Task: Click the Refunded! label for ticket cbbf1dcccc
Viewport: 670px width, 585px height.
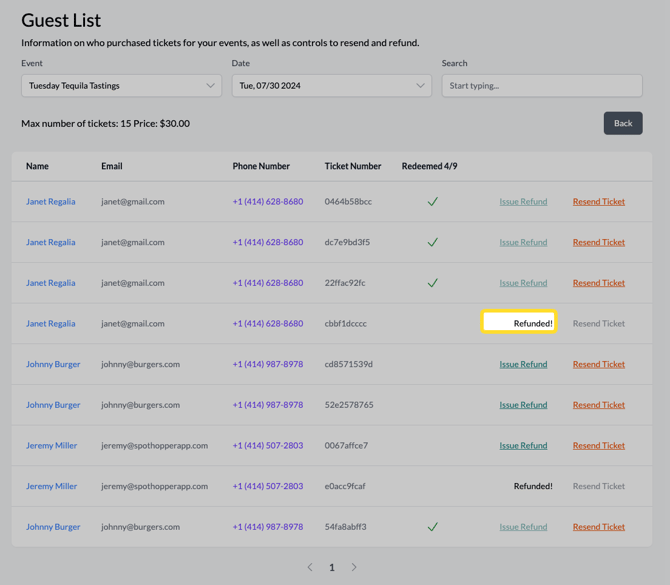Action: [x=532, y=323]
